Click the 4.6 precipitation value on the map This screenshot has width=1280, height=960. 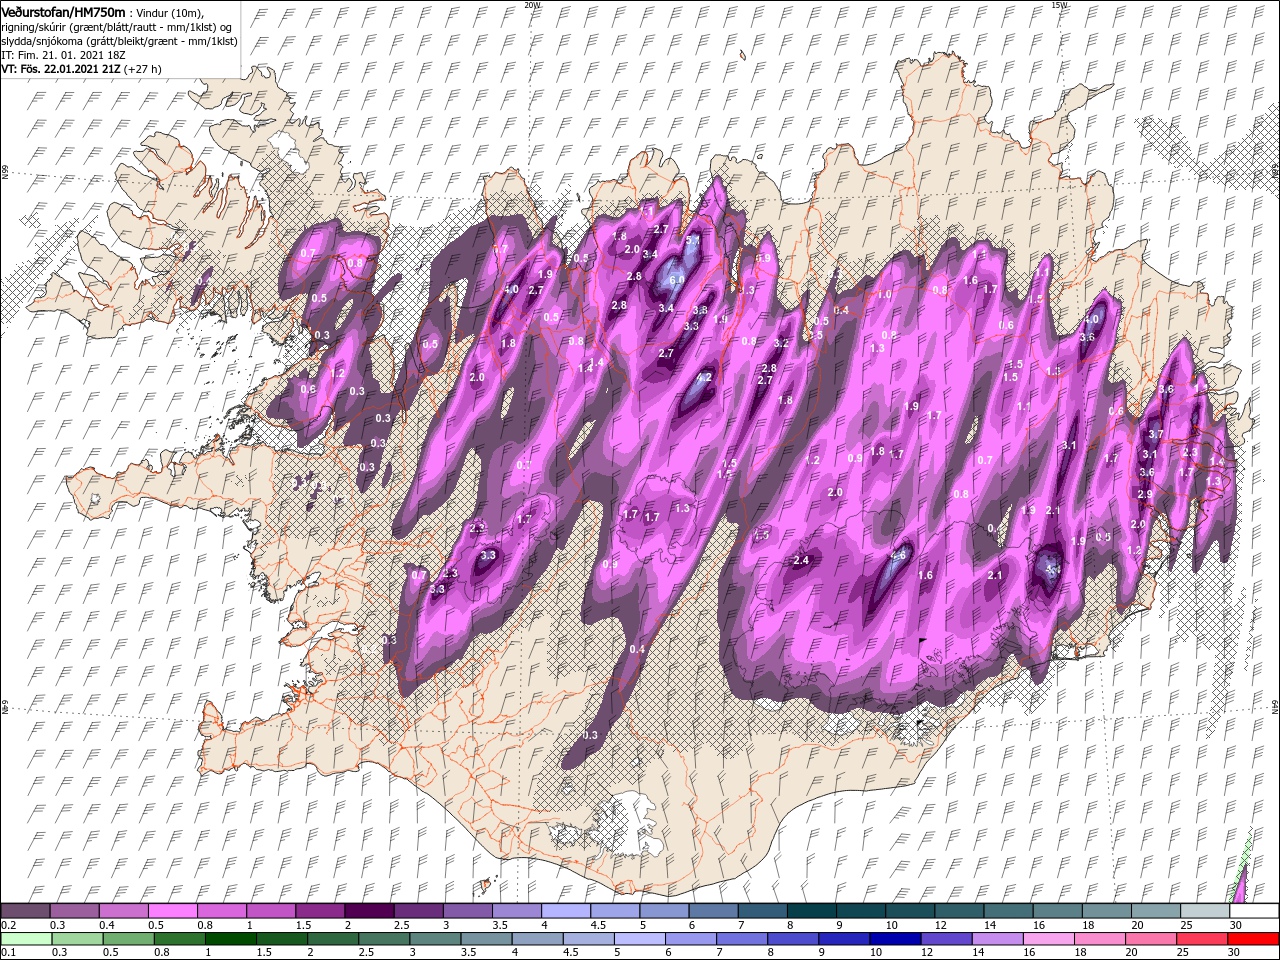coord(898,556)
